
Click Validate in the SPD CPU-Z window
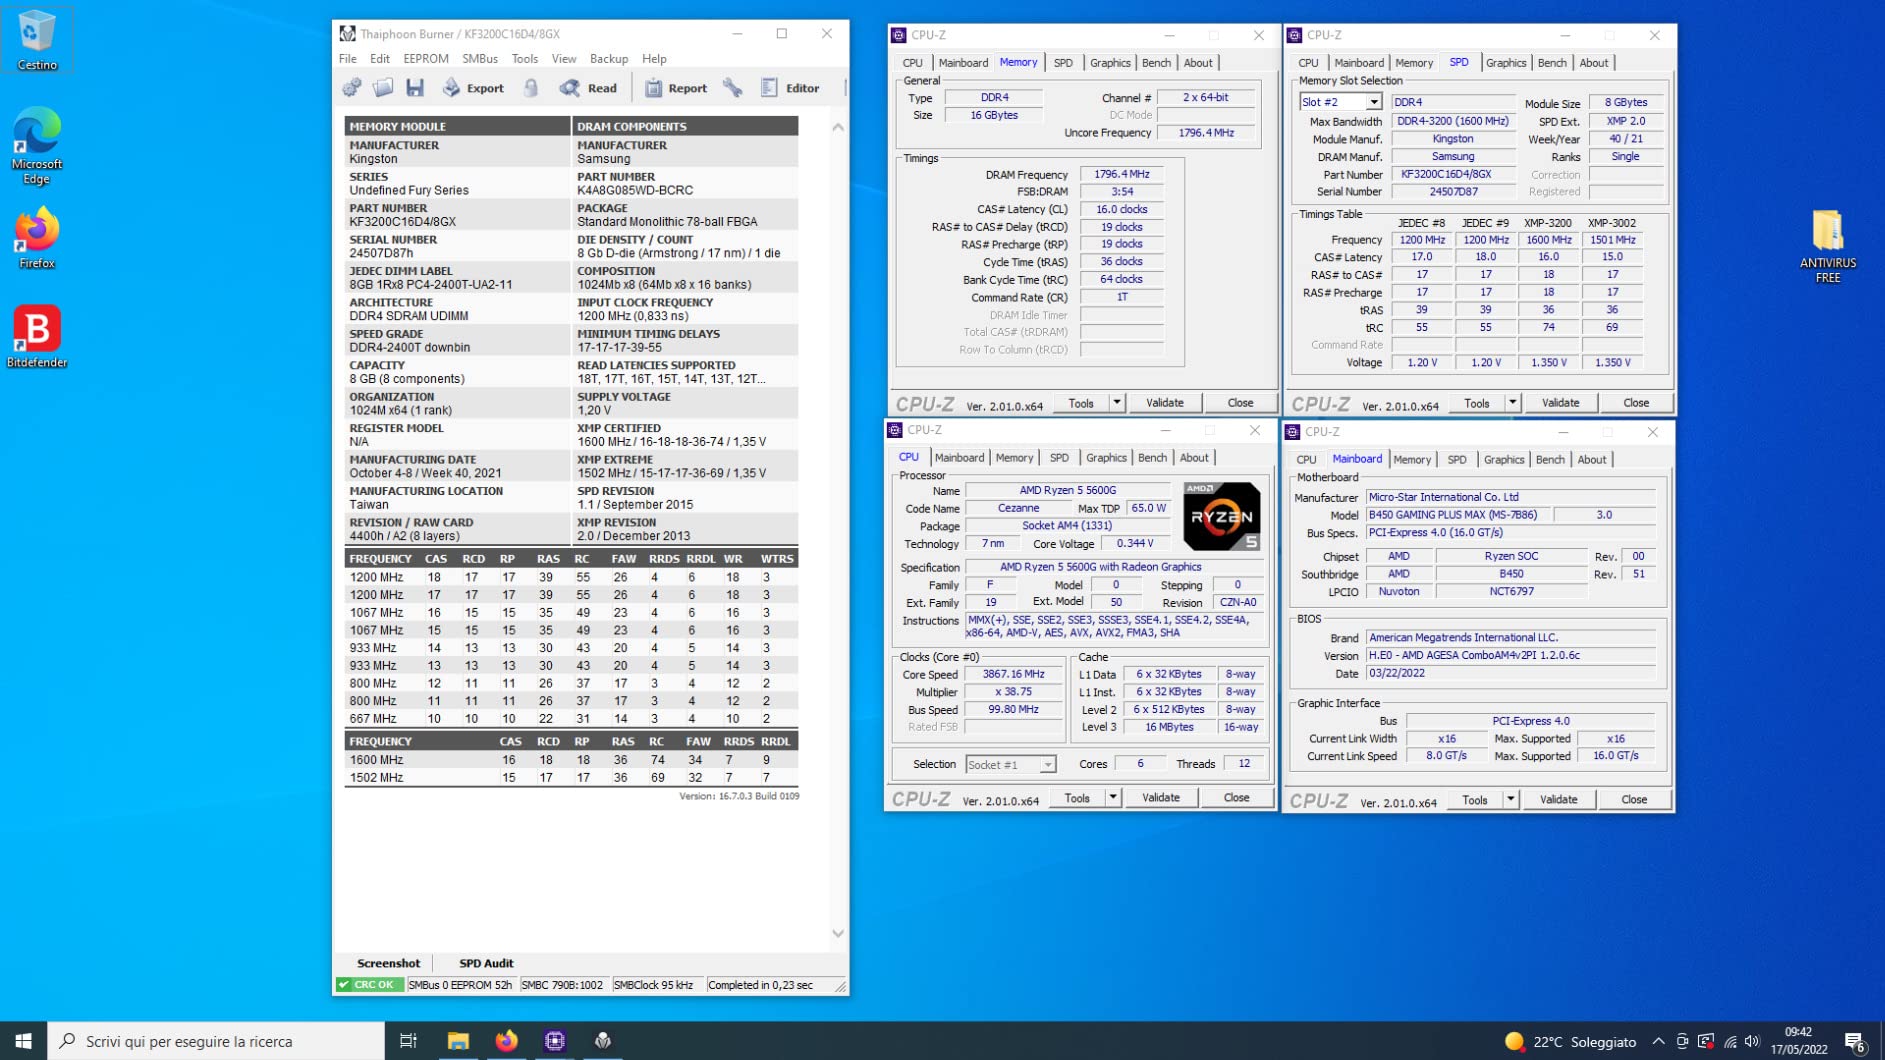[1560, 403]
